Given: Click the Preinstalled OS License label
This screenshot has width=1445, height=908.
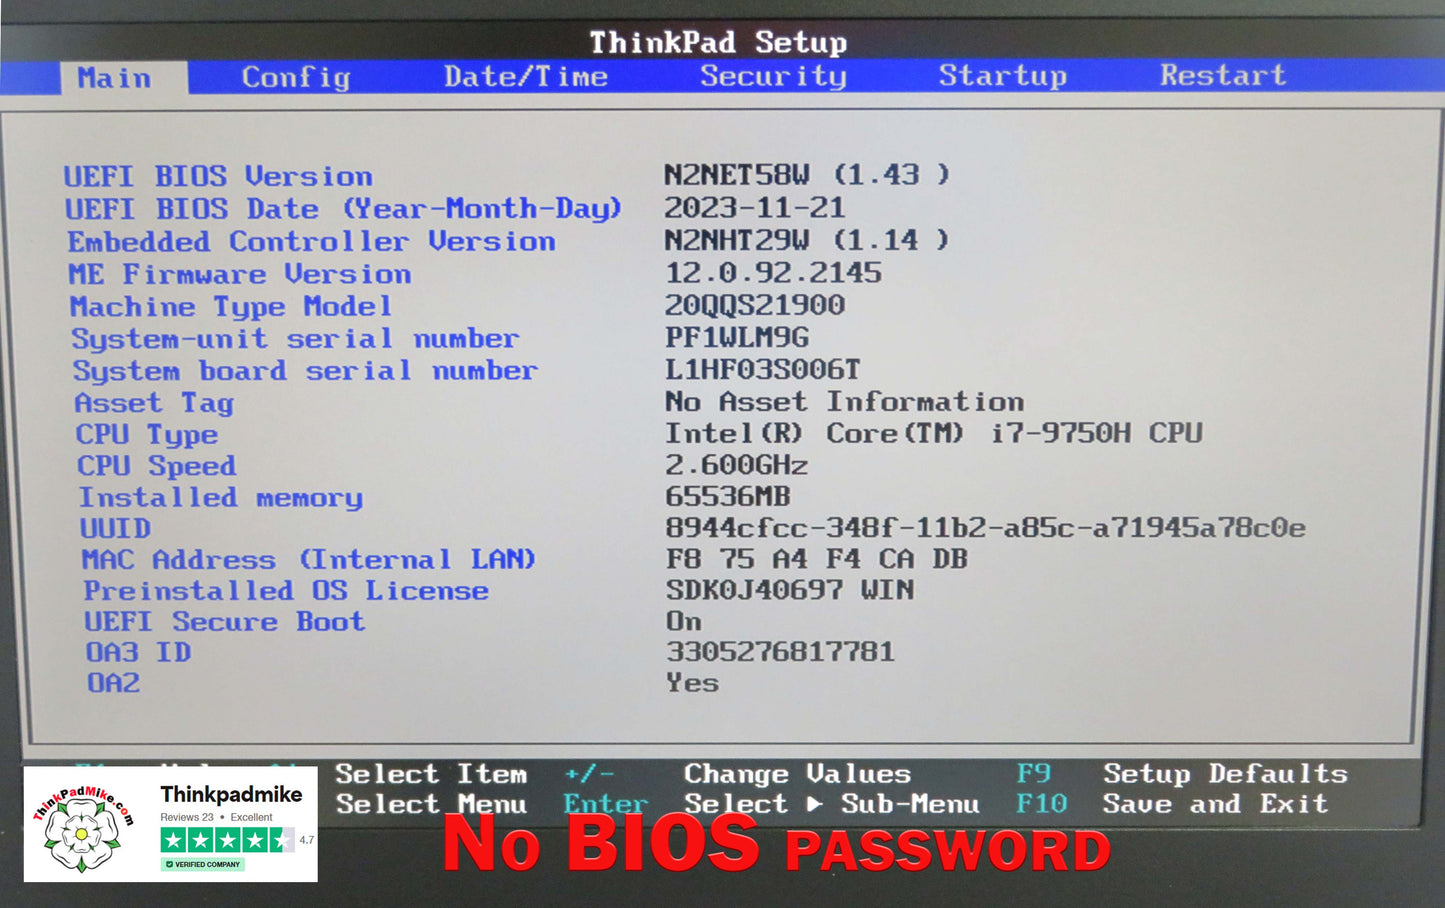Looking at the screenshot, I should (x=286, y=591).
